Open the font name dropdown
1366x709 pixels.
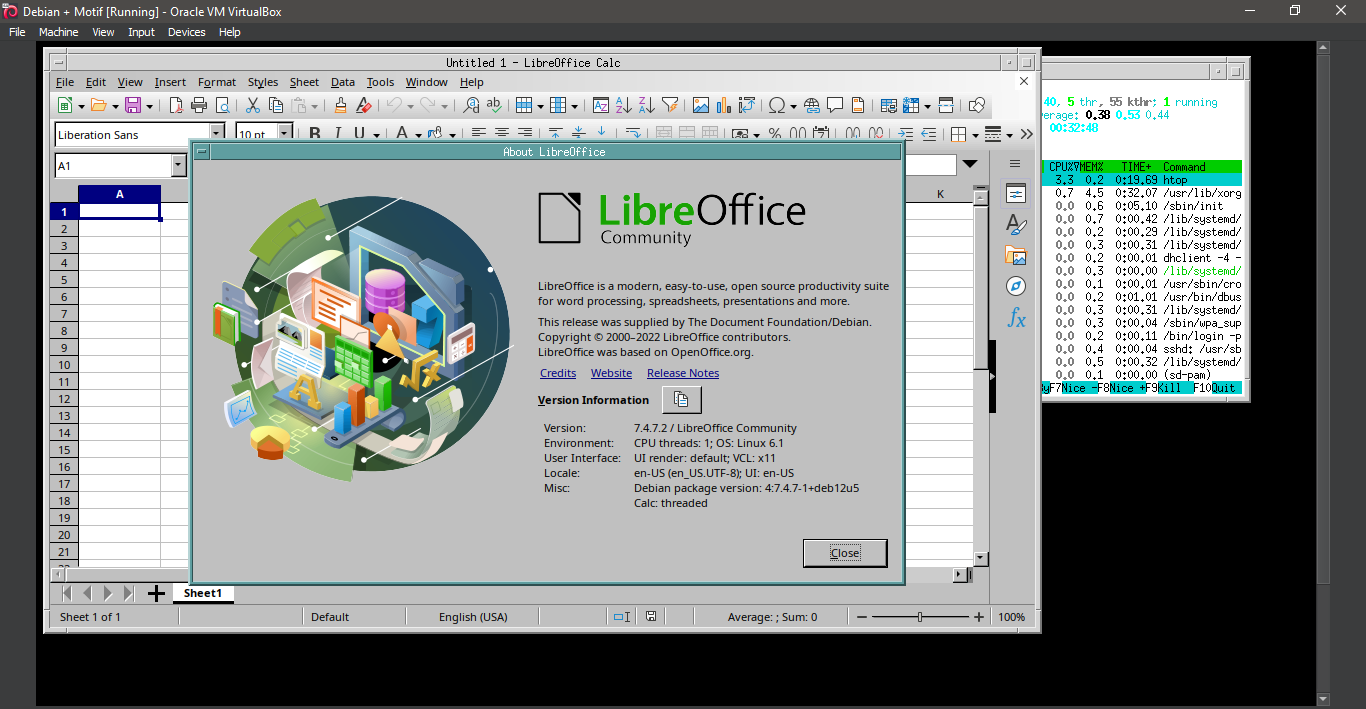[218, 134]
